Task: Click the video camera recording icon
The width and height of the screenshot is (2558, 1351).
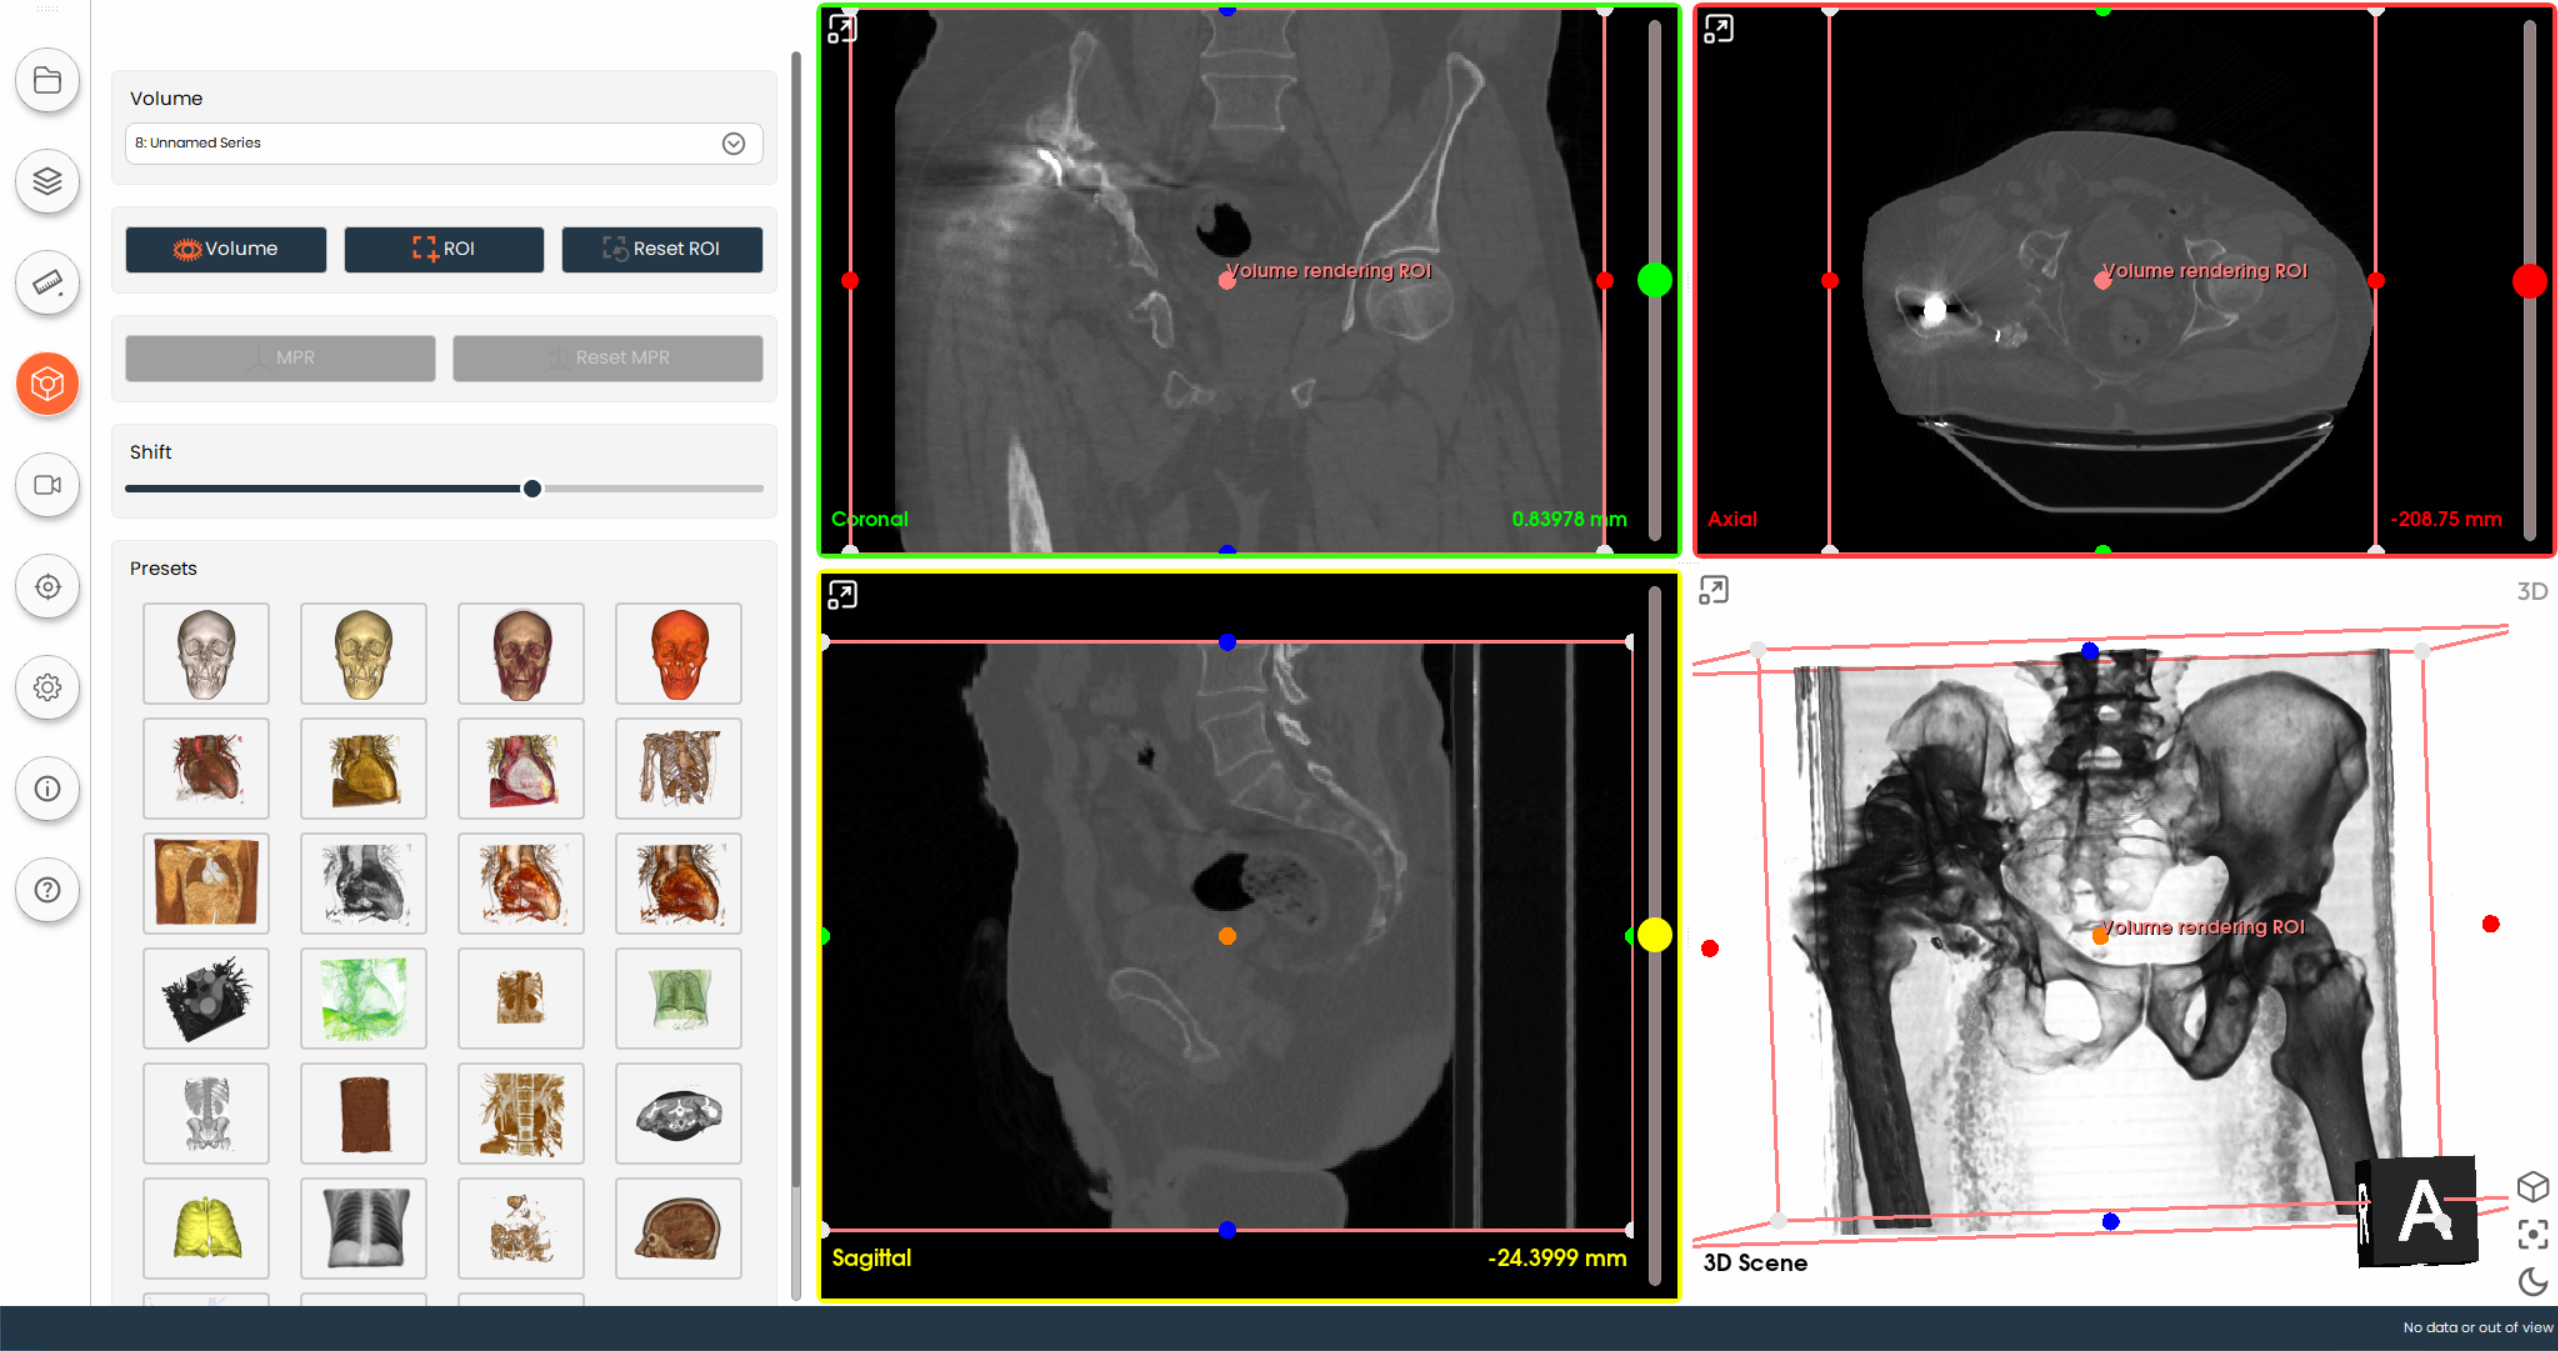Action: (x=47, y=485)
